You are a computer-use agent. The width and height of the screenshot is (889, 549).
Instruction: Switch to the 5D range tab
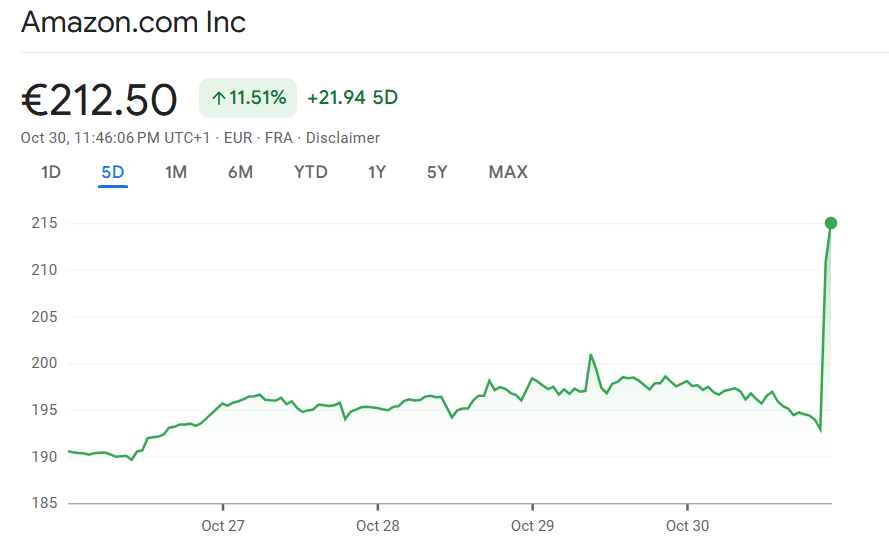click(112, 172)
